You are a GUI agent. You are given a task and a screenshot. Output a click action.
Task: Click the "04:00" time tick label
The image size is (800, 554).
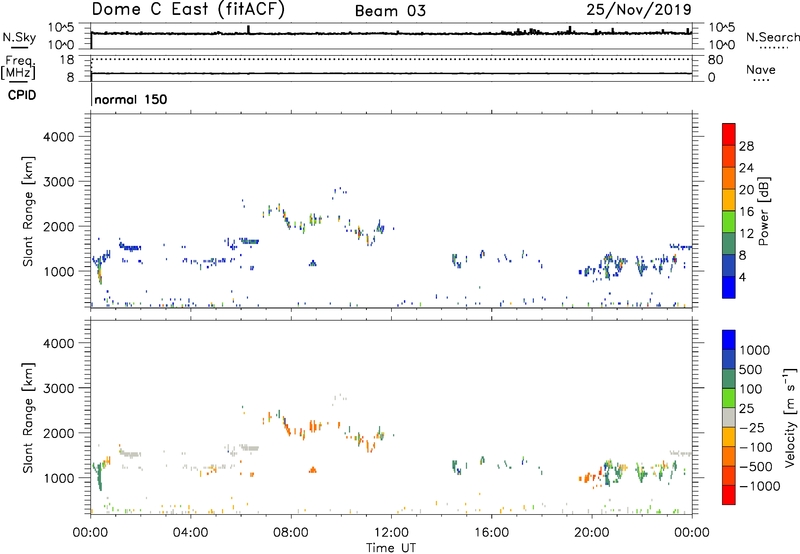coord(190,533)
